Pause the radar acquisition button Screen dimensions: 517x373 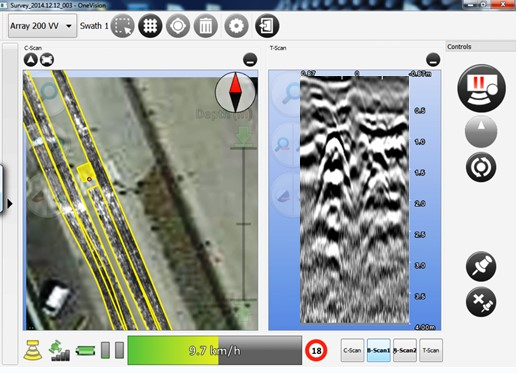[x=482, y=88]
